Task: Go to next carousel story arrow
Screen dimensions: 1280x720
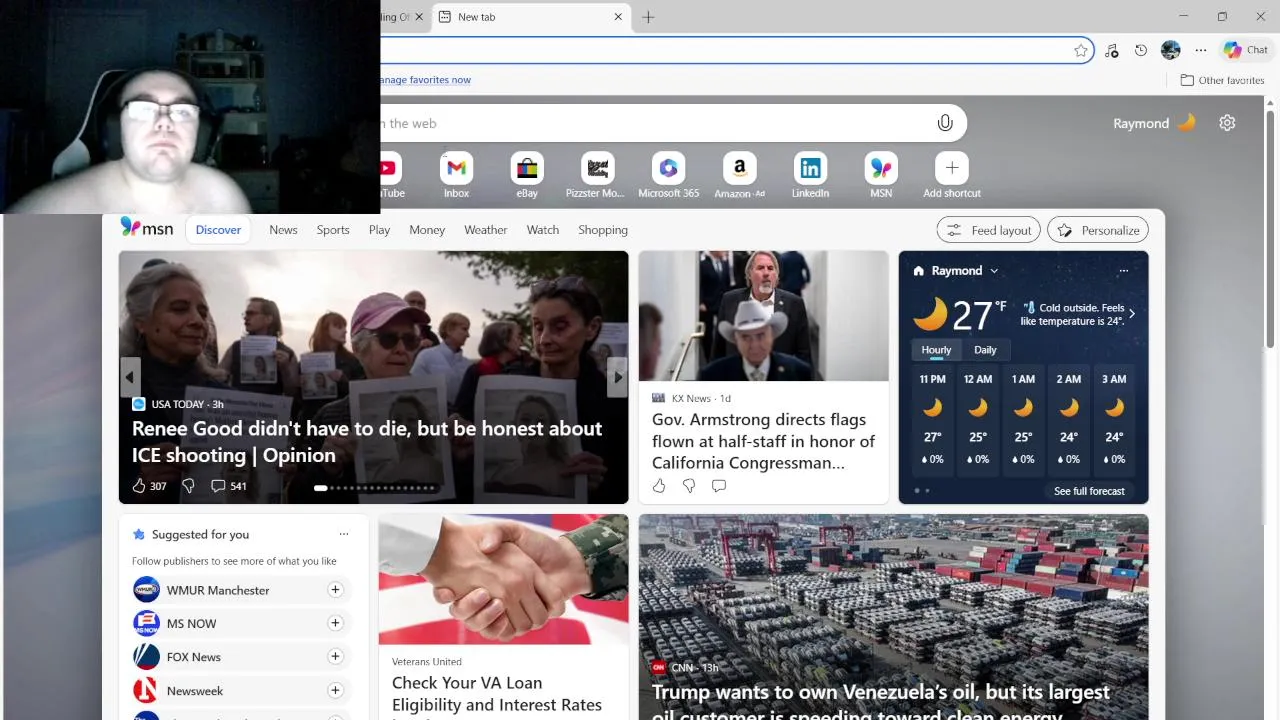Action: (617, 377)
